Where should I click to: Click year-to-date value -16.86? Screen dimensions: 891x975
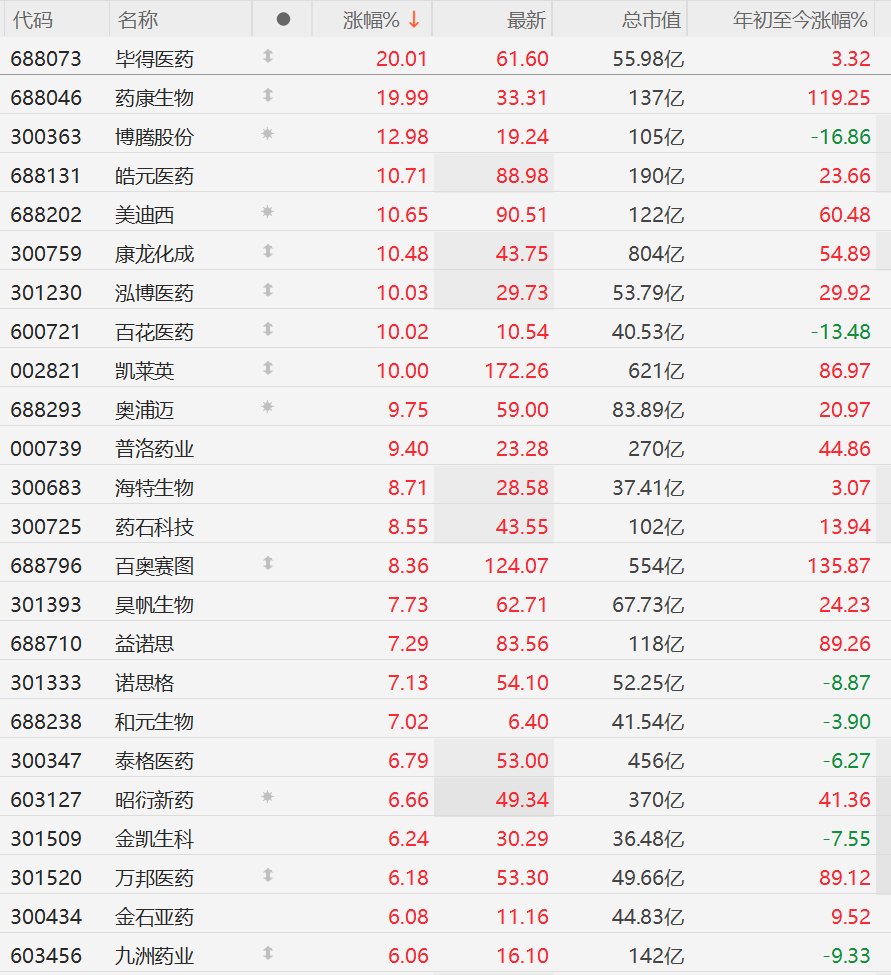tap(841, 137)
